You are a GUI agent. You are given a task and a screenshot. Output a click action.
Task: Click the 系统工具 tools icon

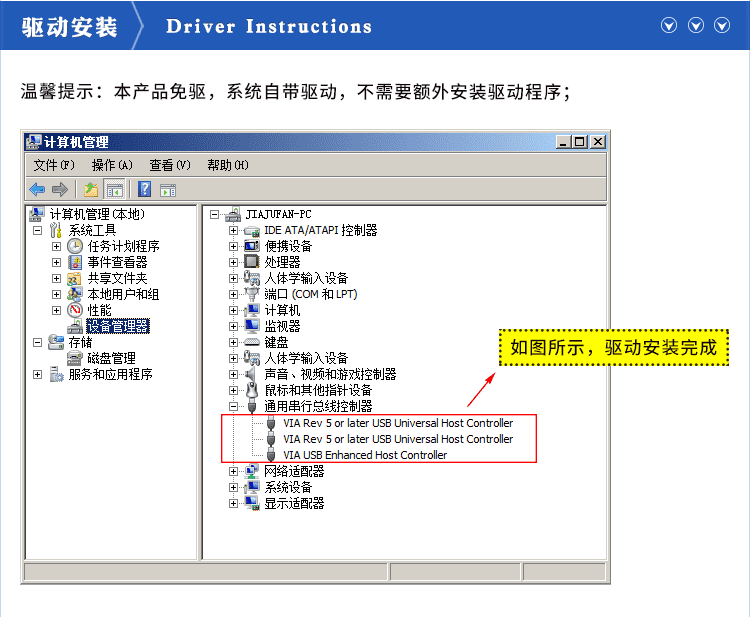click(56, 230)
